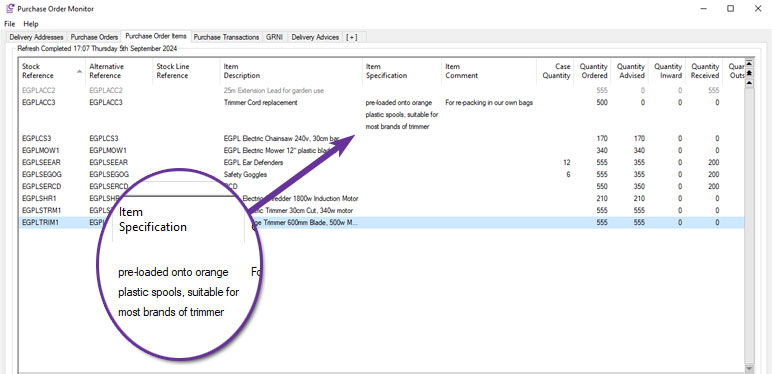Minimize the Purchase Order Monitor window
The width and height of the screenshot is (772, 374).
(x=704, y=8)
